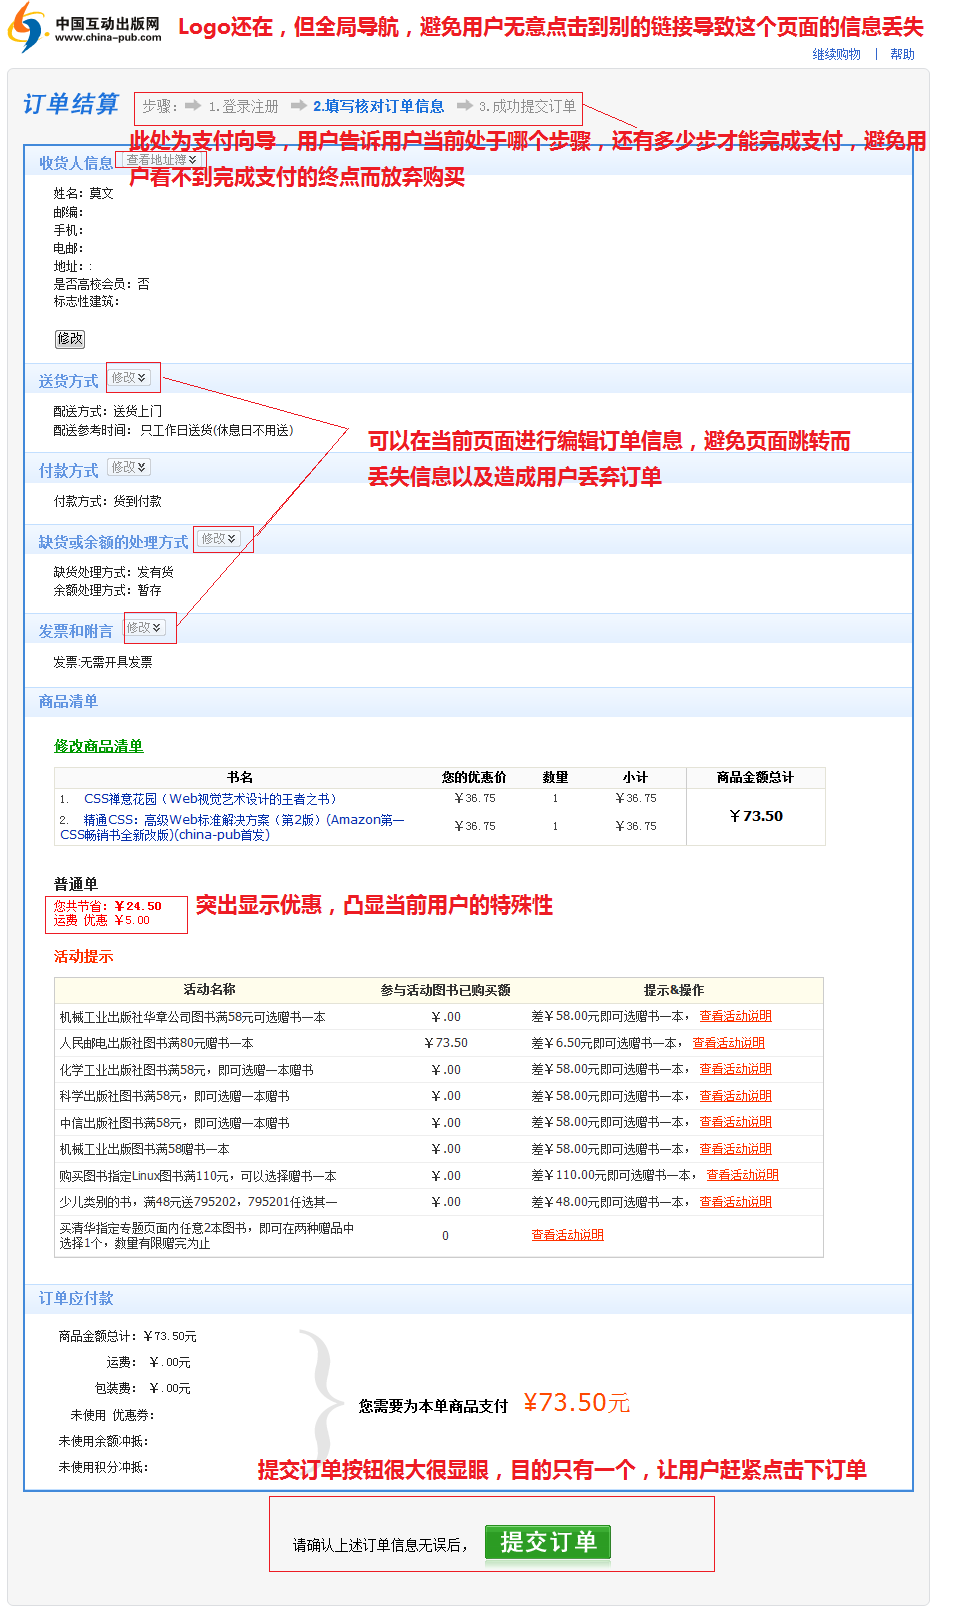Click the 订单结算 page title

coord(70,104)
